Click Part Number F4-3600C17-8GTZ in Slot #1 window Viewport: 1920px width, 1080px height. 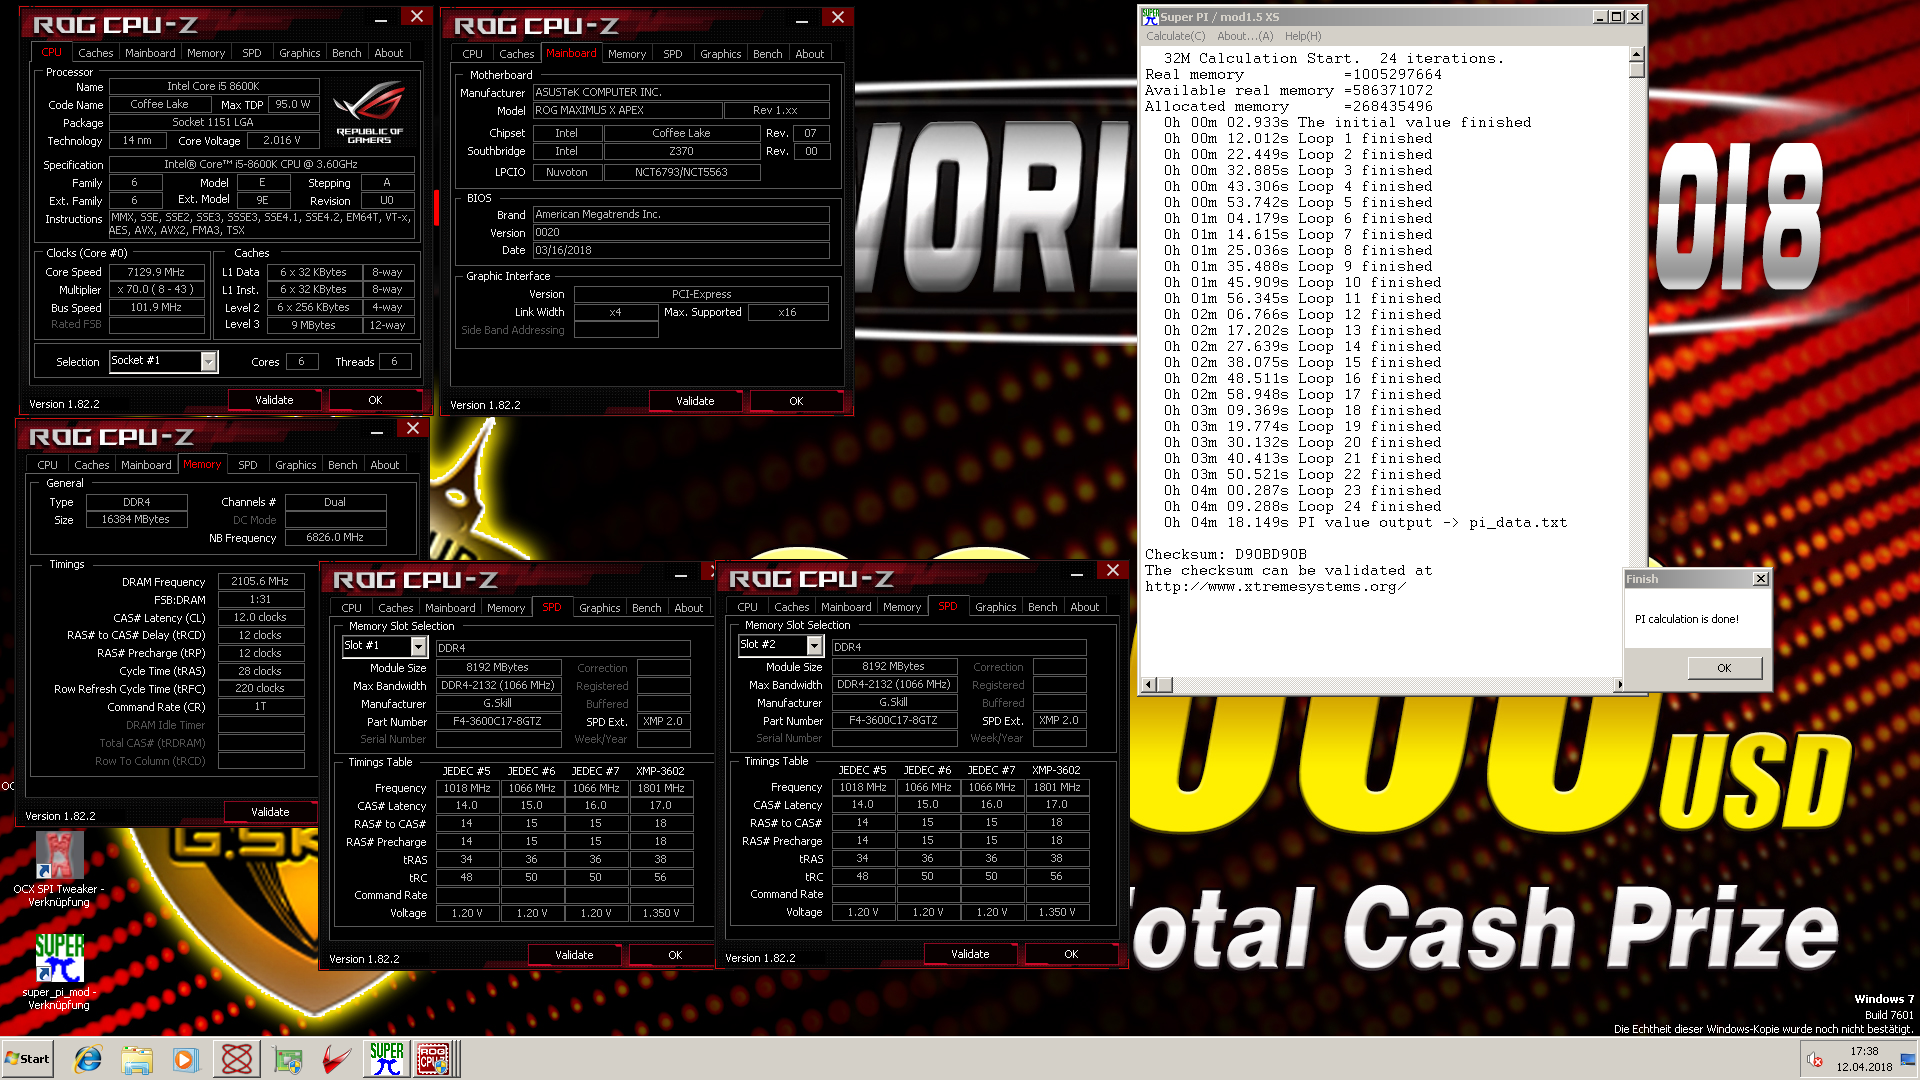click(x=497, y=722)
